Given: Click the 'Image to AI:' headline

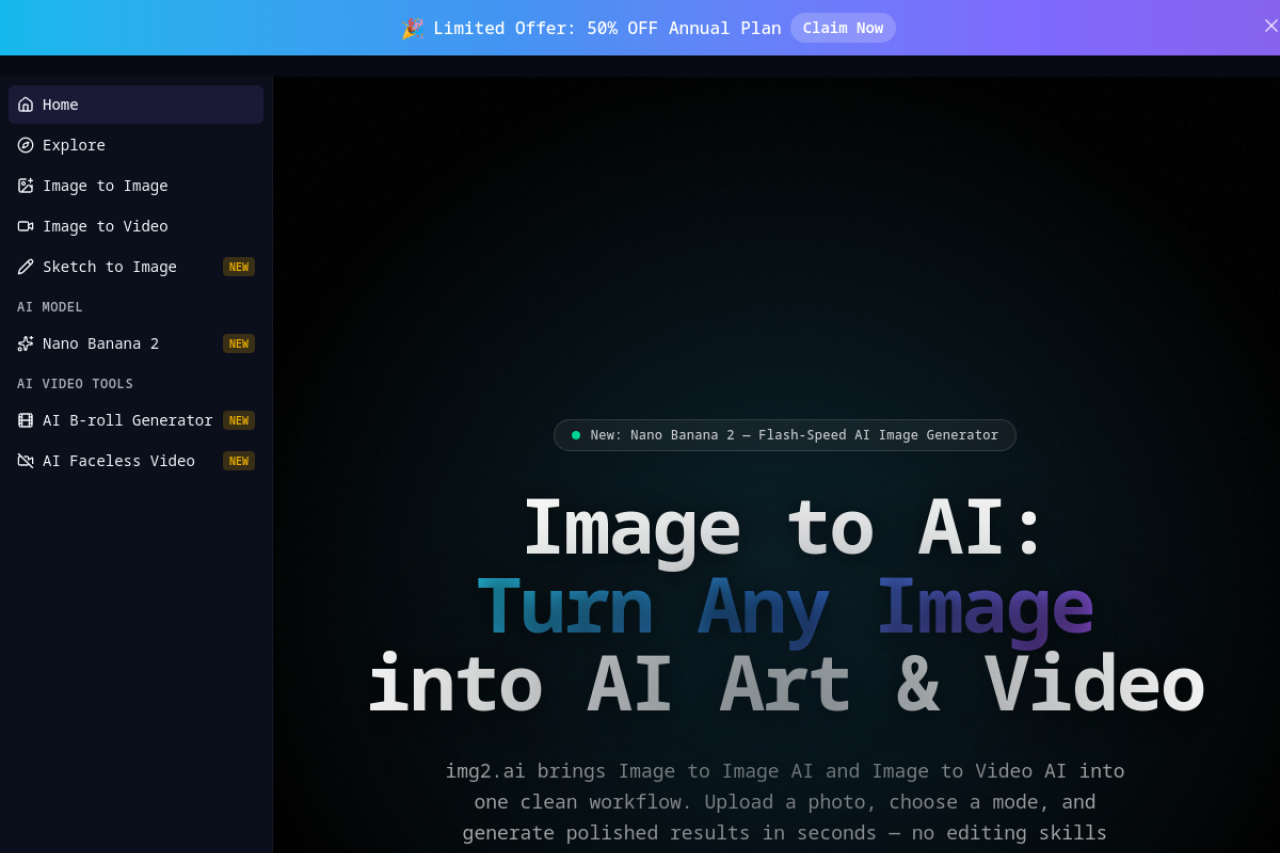Looking at the screenshot, I should pos(785,528).
